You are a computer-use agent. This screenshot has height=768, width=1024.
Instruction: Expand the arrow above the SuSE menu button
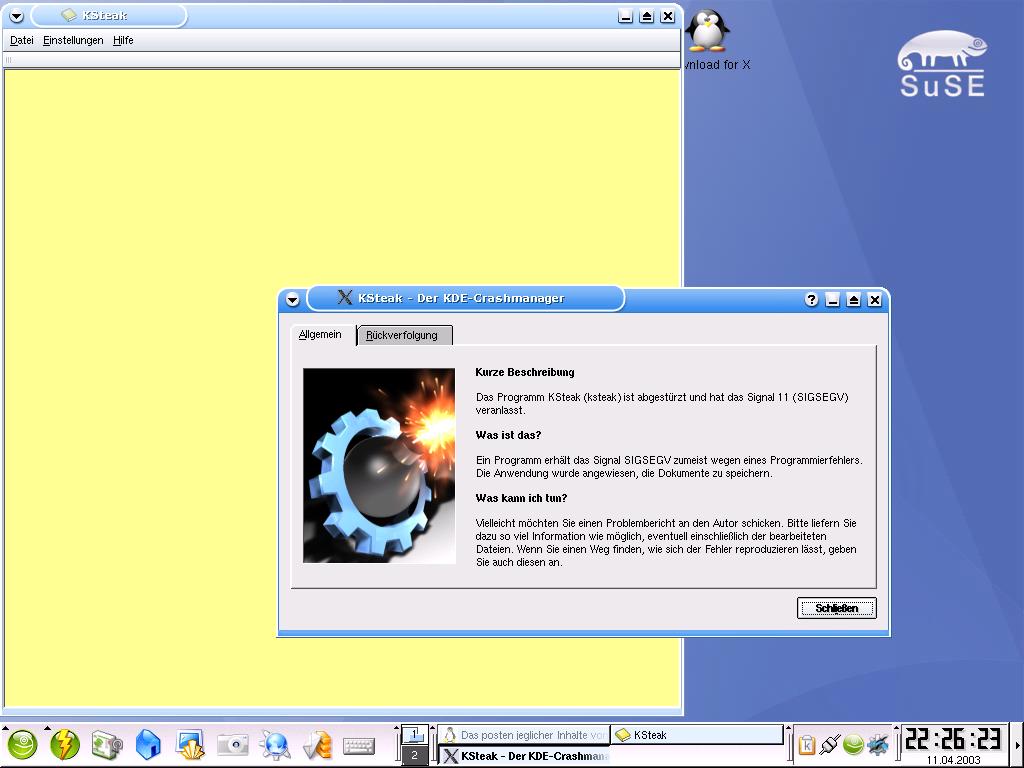tap(5, 727)
